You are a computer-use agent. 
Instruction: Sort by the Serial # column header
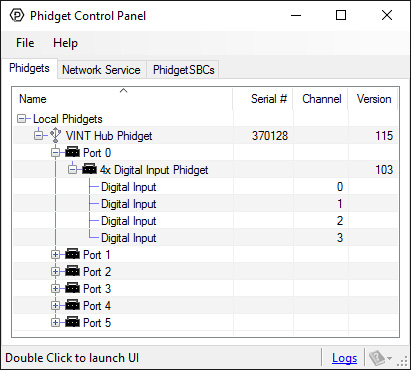pos(263,99)
